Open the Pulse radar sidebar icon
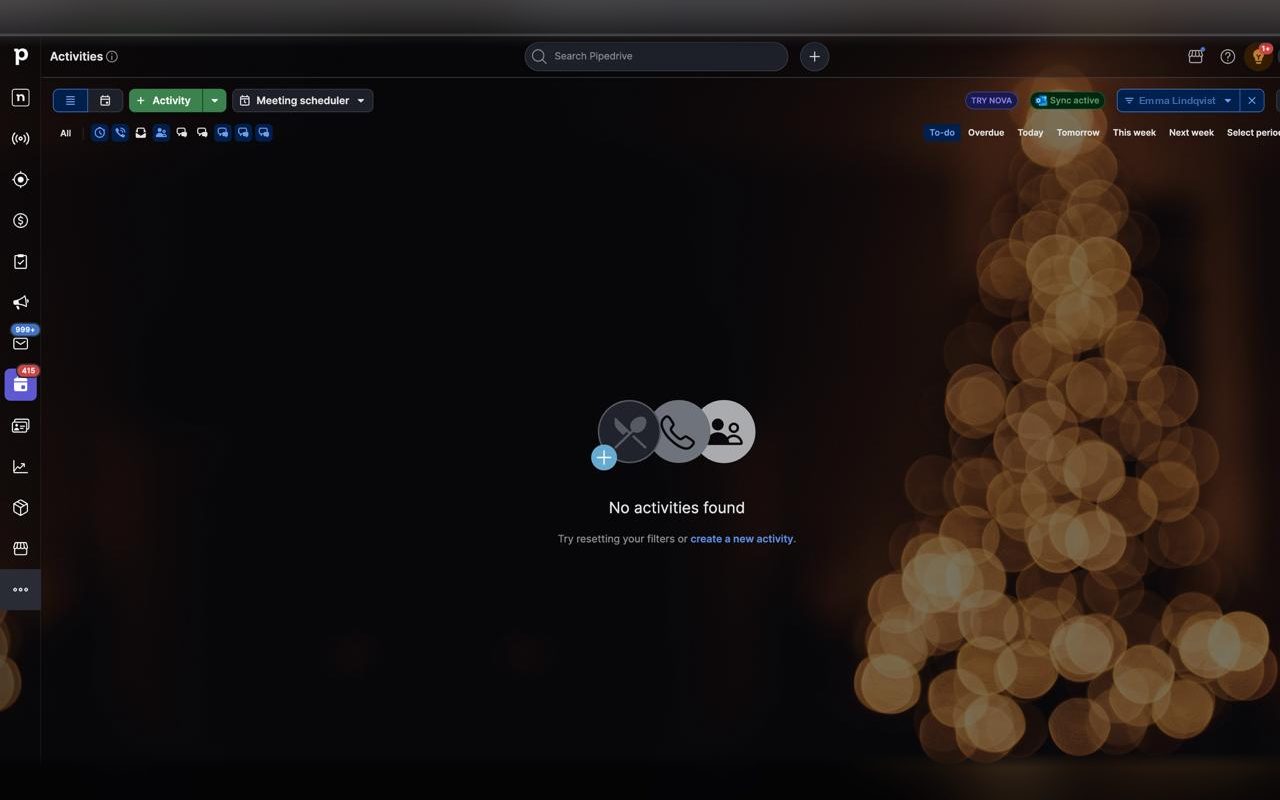The height and width of the screenshot is (800, 1280). click(20, 139)
